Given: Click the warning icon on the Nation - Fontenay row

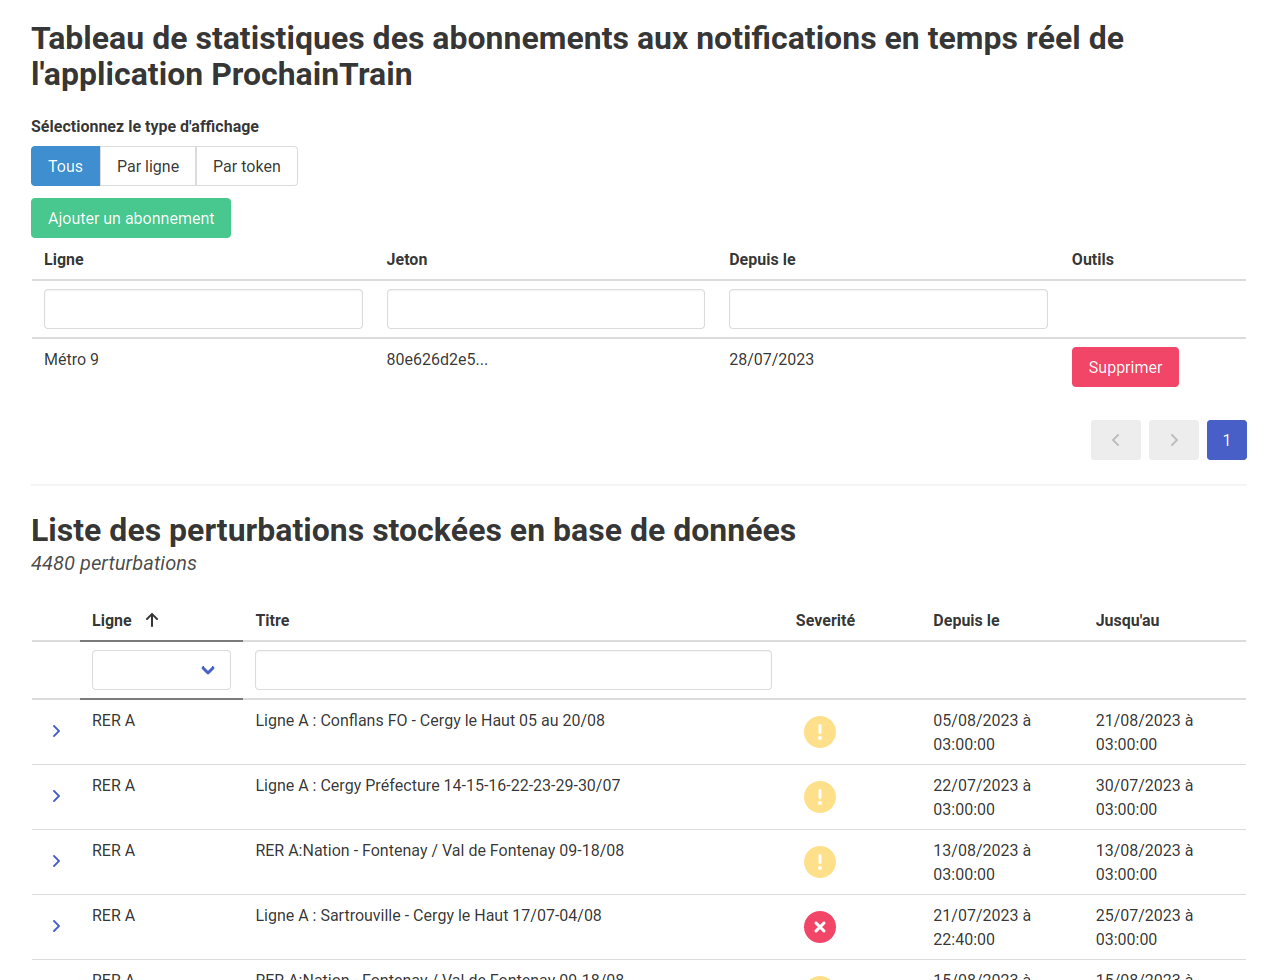Looking at the screenshot, I should 820,861.
